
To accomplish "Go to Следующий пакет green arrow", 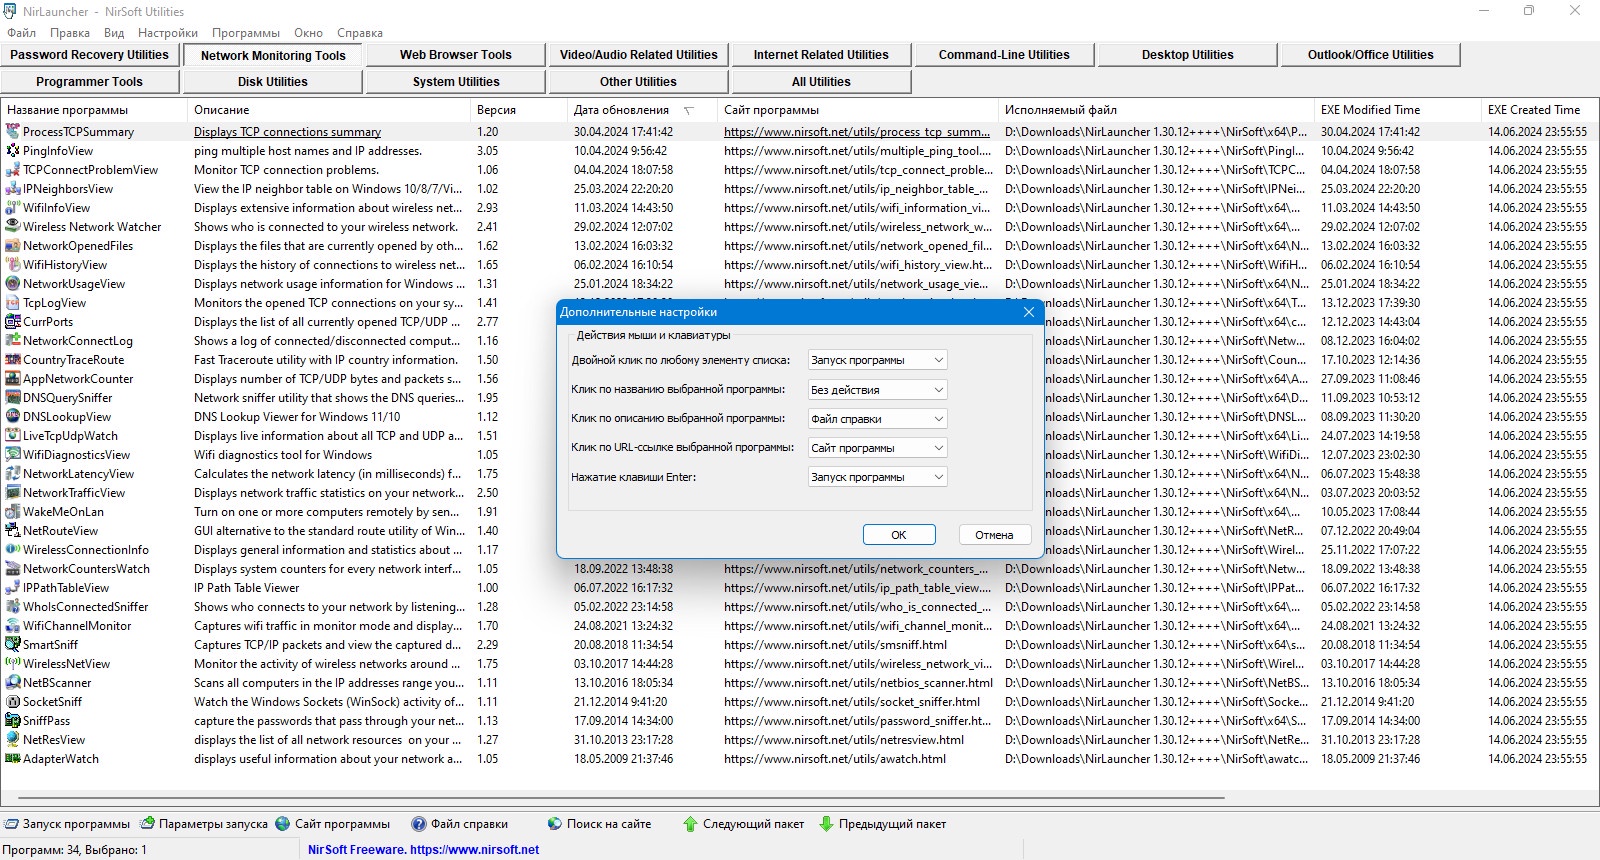I will tap(743, 824).
